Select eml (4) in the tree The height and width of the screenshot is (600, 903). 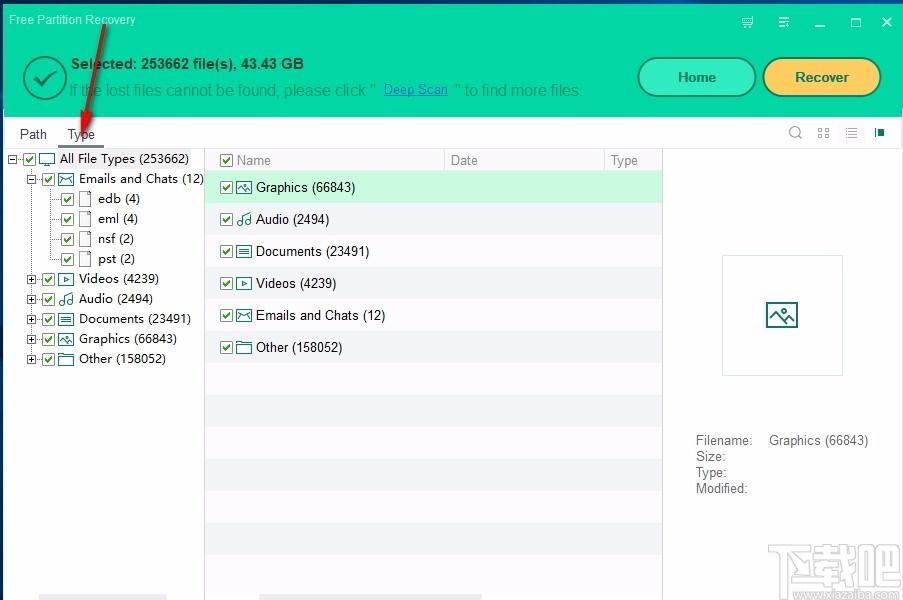pyautogui.click(x=118, y=219)
